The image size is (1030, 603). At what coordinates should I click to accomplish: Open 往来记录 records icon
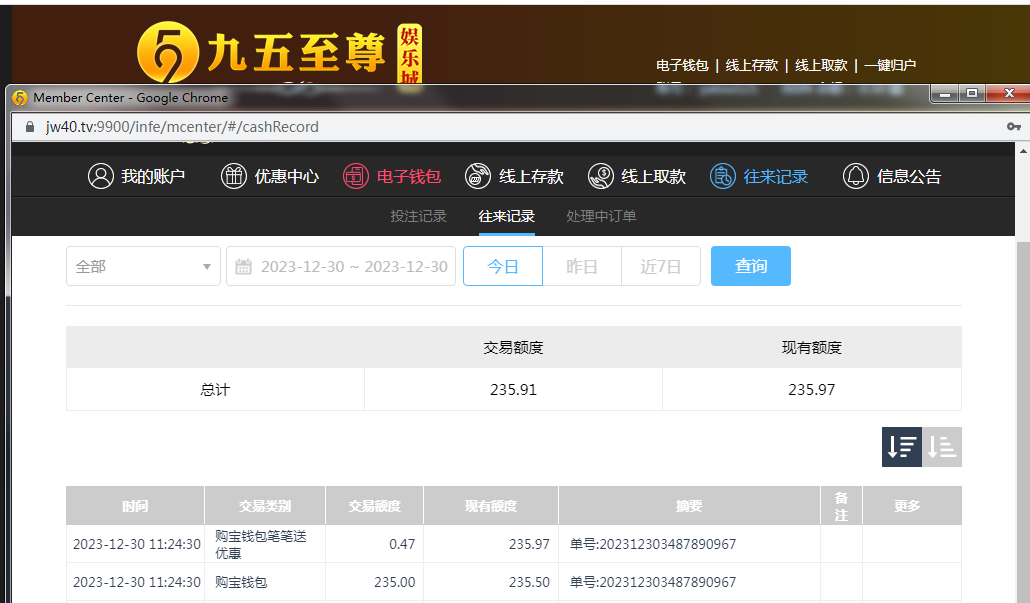(x=723, y=176)
